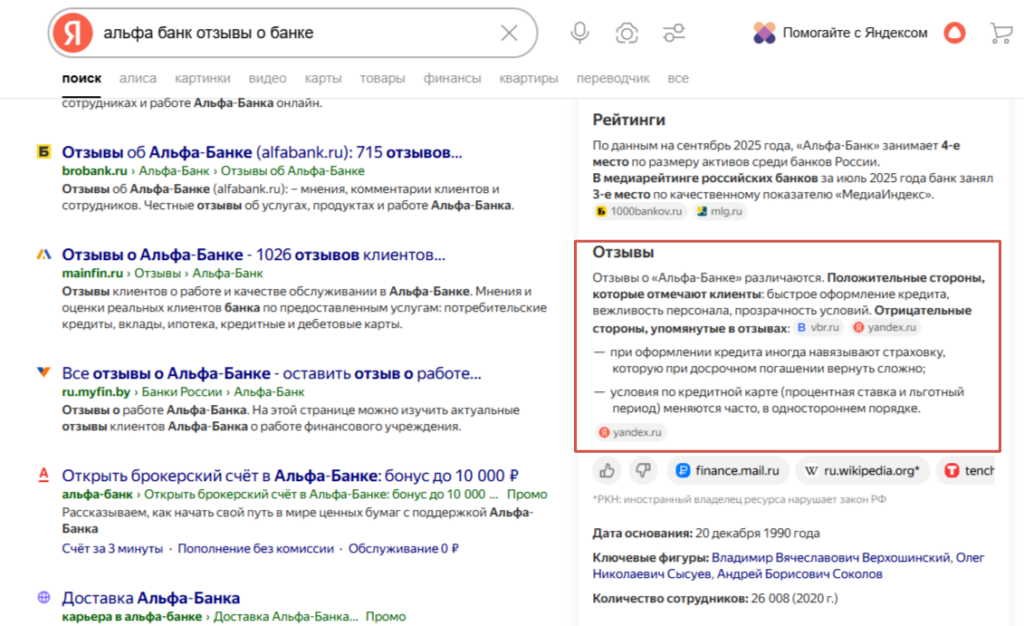Launch Alice assistant via the red orb icon
1024x626 pixels.
[x=954, y=32]
